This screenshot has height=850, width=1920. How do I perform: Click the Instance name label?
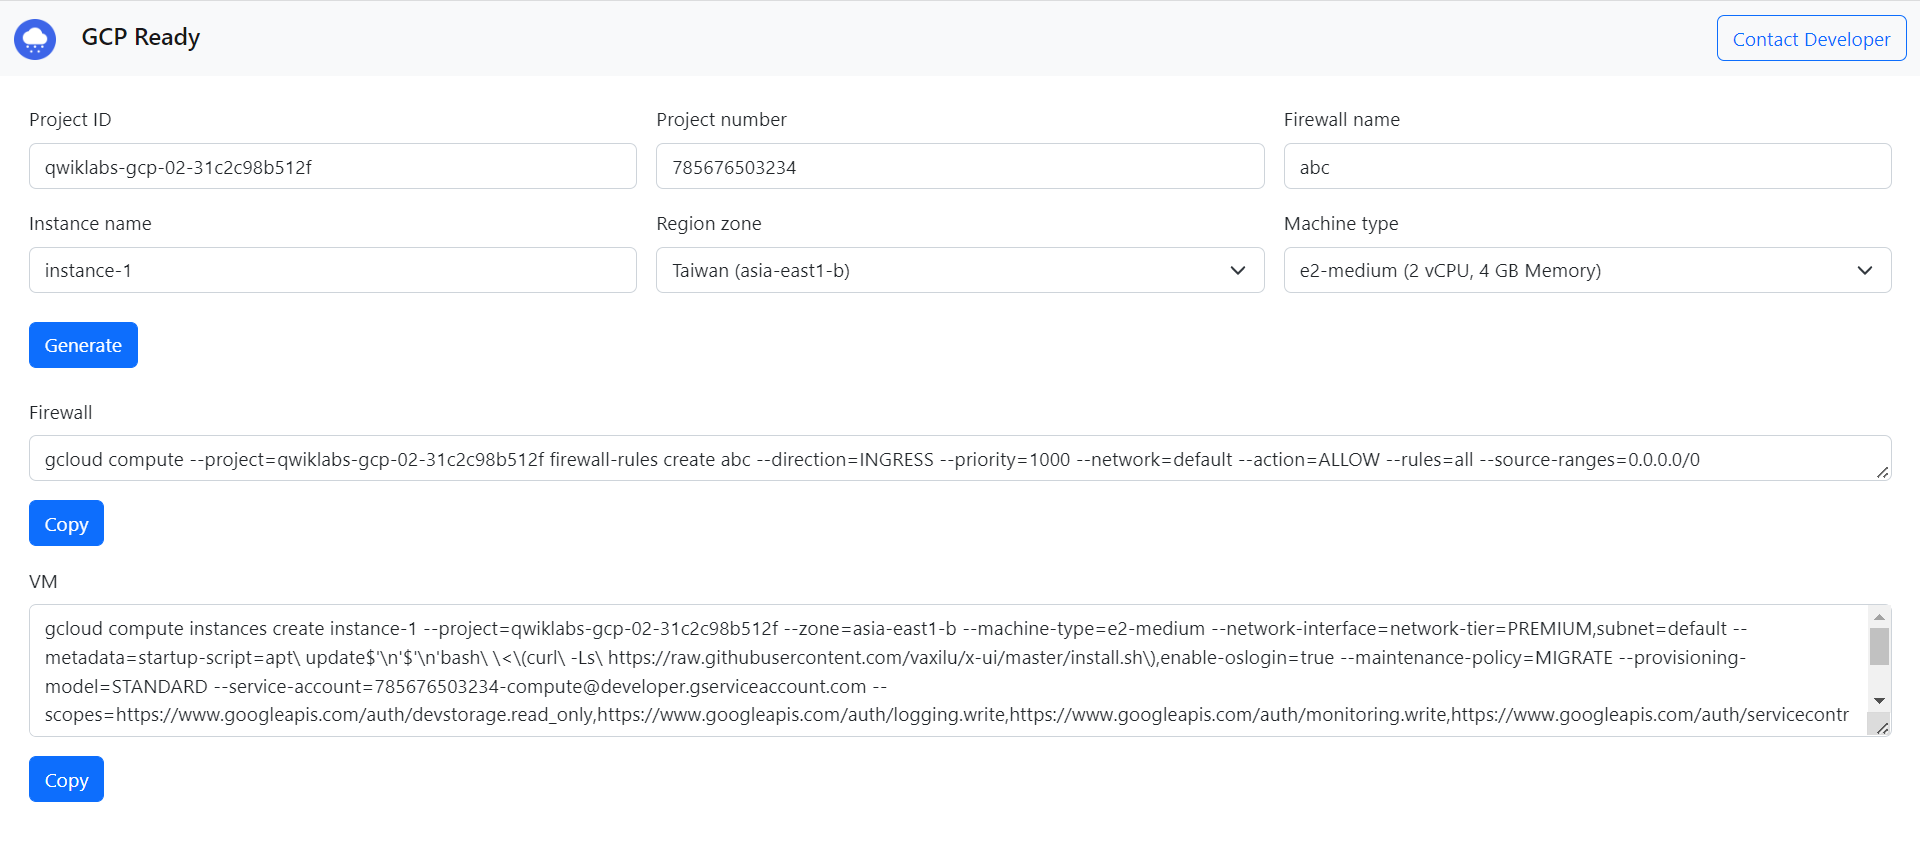tap(90, 223)
